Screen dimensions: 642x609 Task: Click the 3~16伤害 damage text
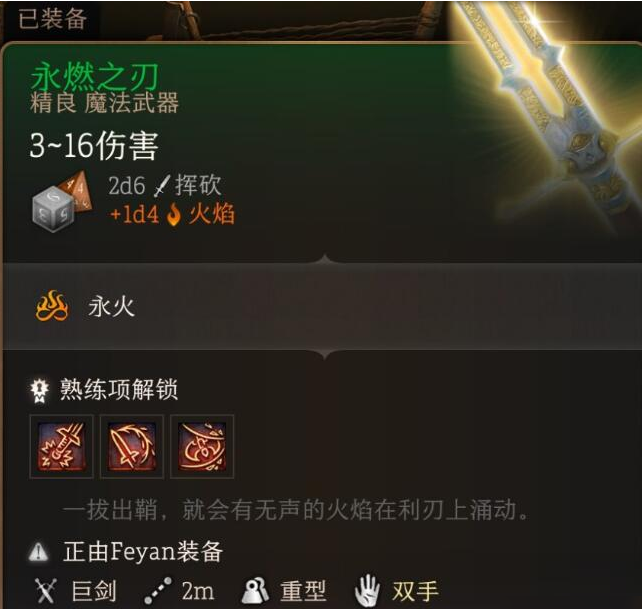coord(94,145)
